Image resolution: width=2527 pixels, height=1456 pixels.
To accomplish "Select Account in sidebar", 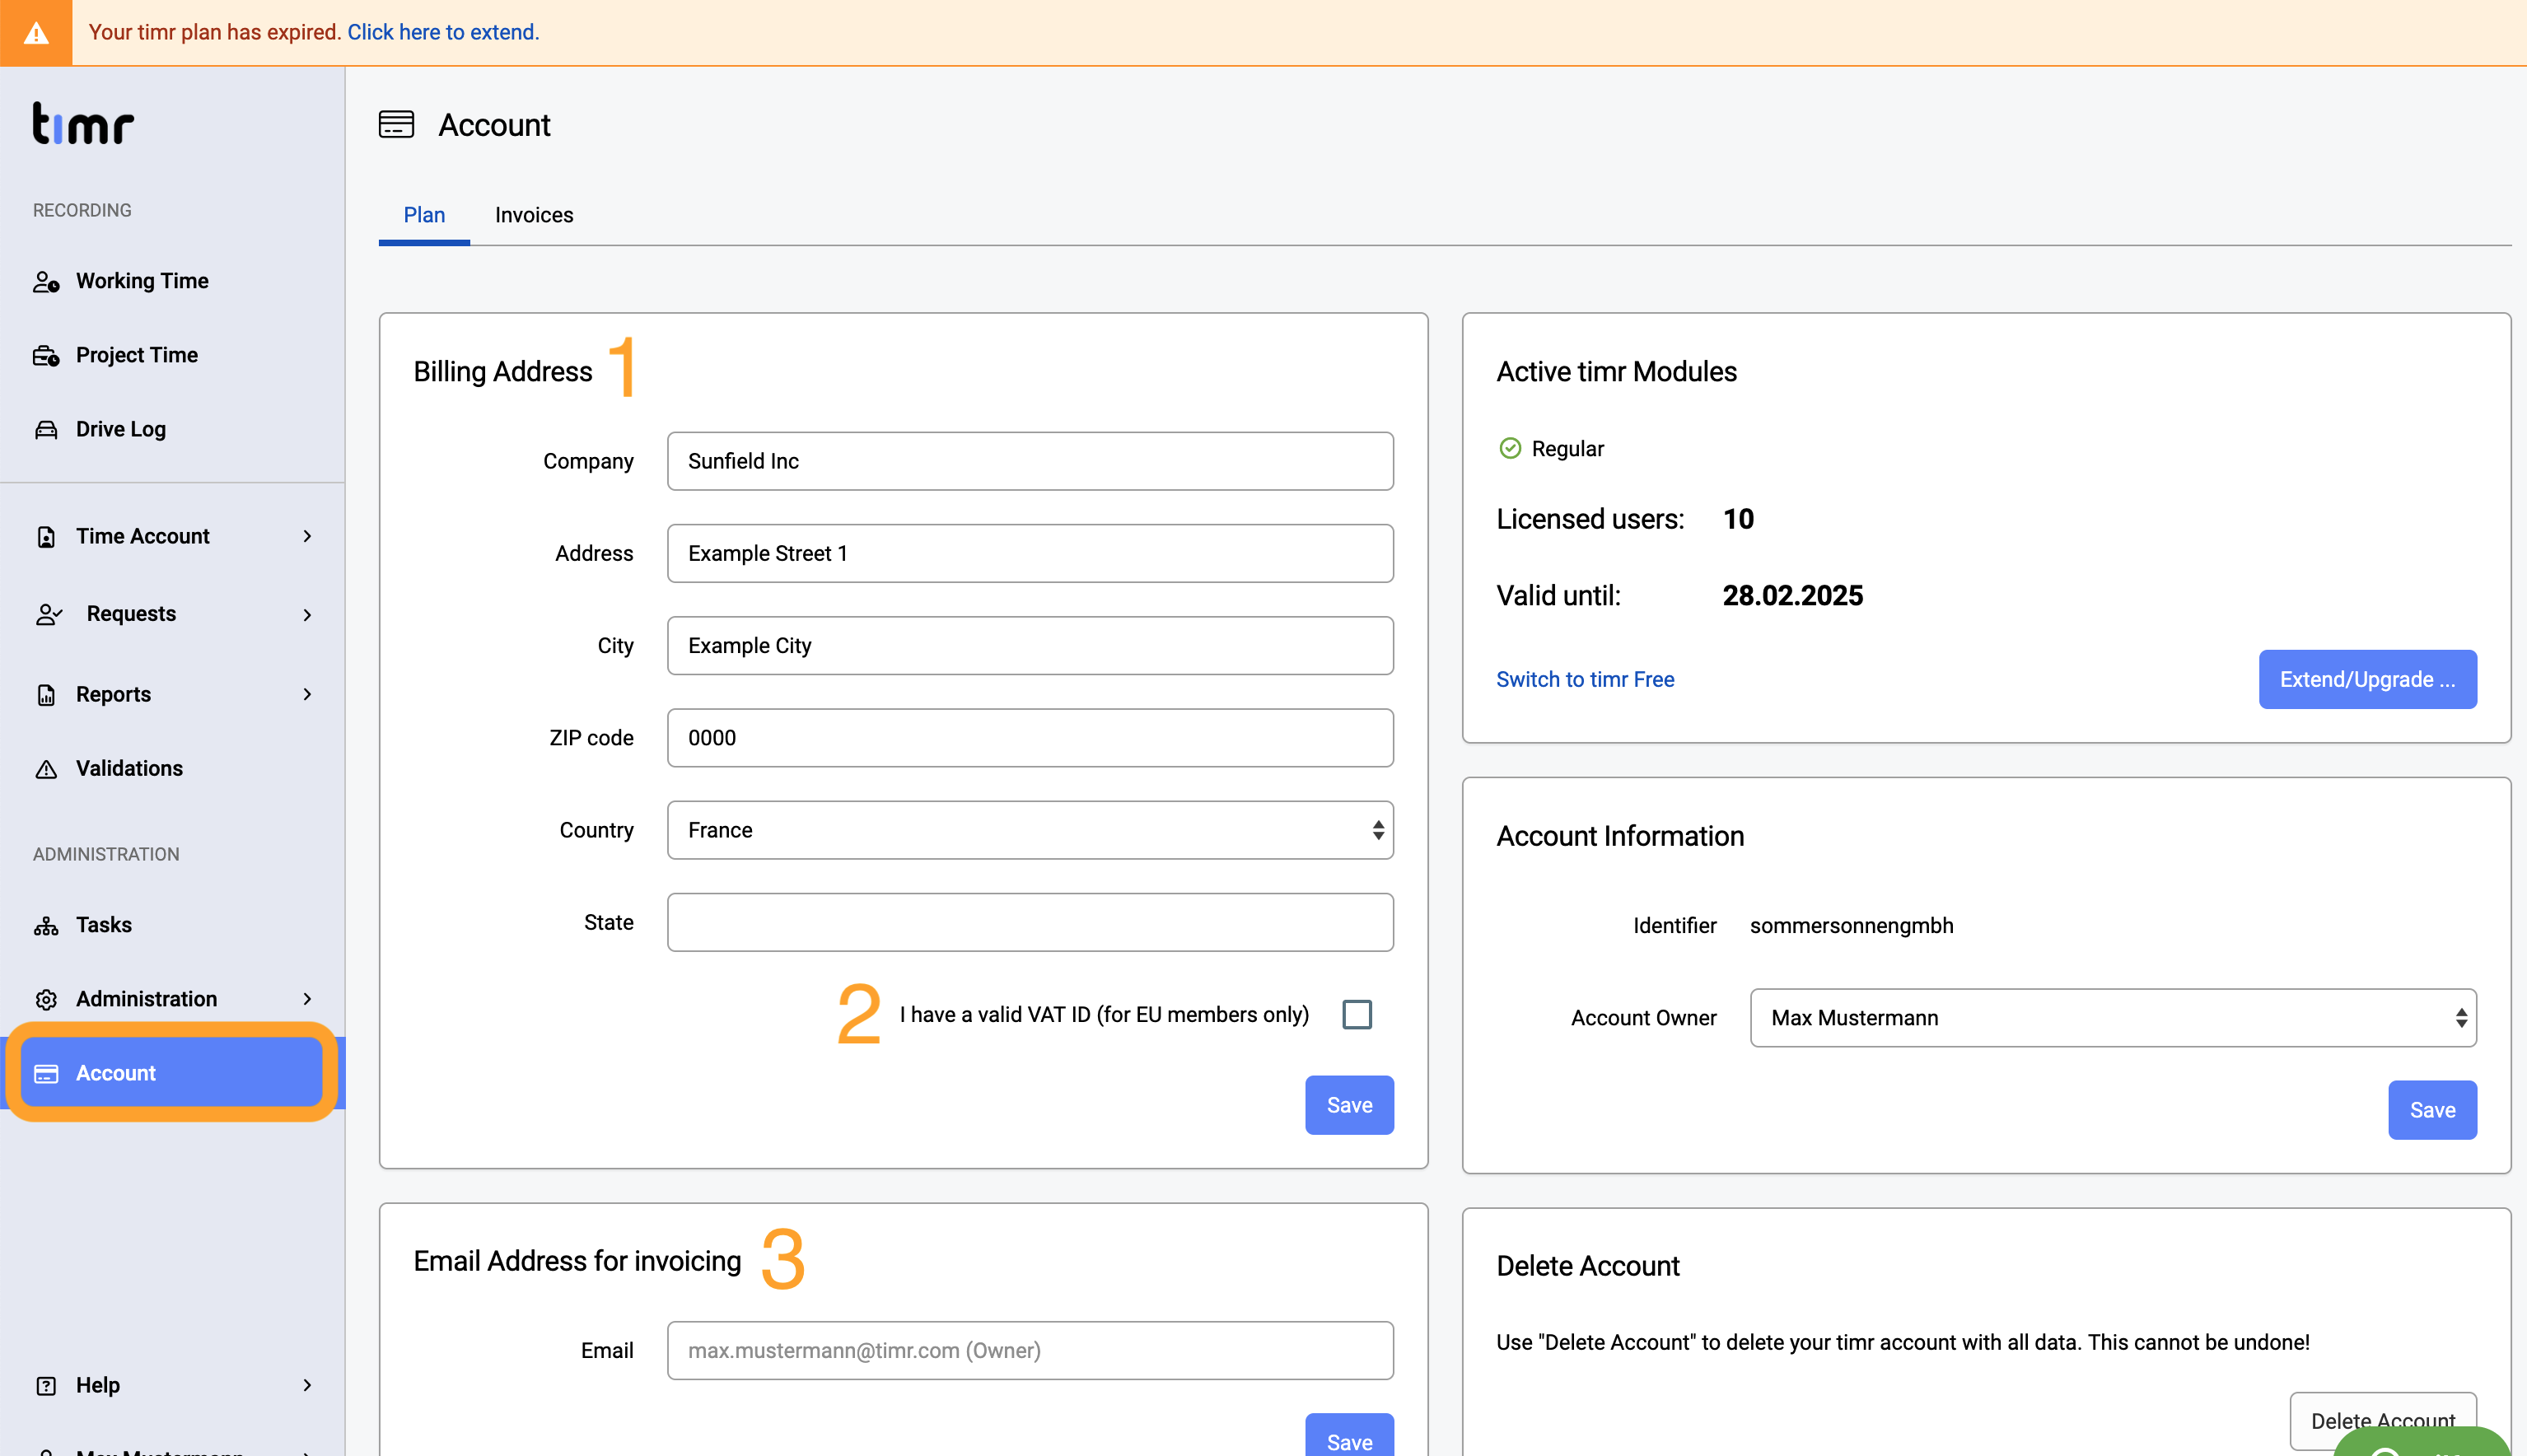I will click(x=172, y=1073).
